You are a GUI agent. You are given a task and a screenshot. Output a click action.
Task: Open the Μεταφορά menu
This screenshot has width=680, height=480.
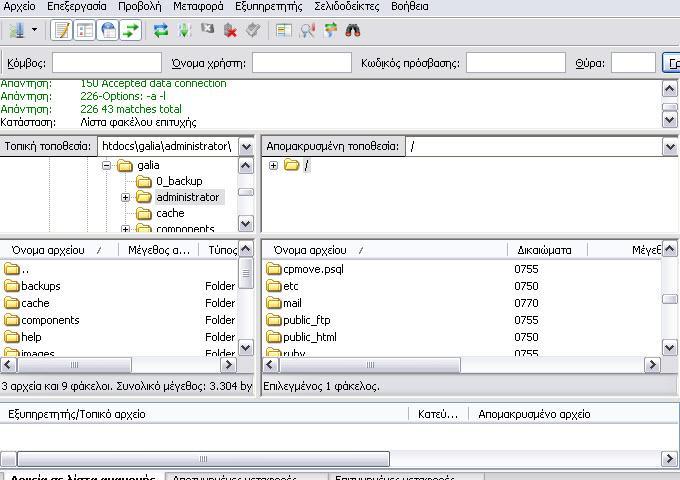(198, 7)
